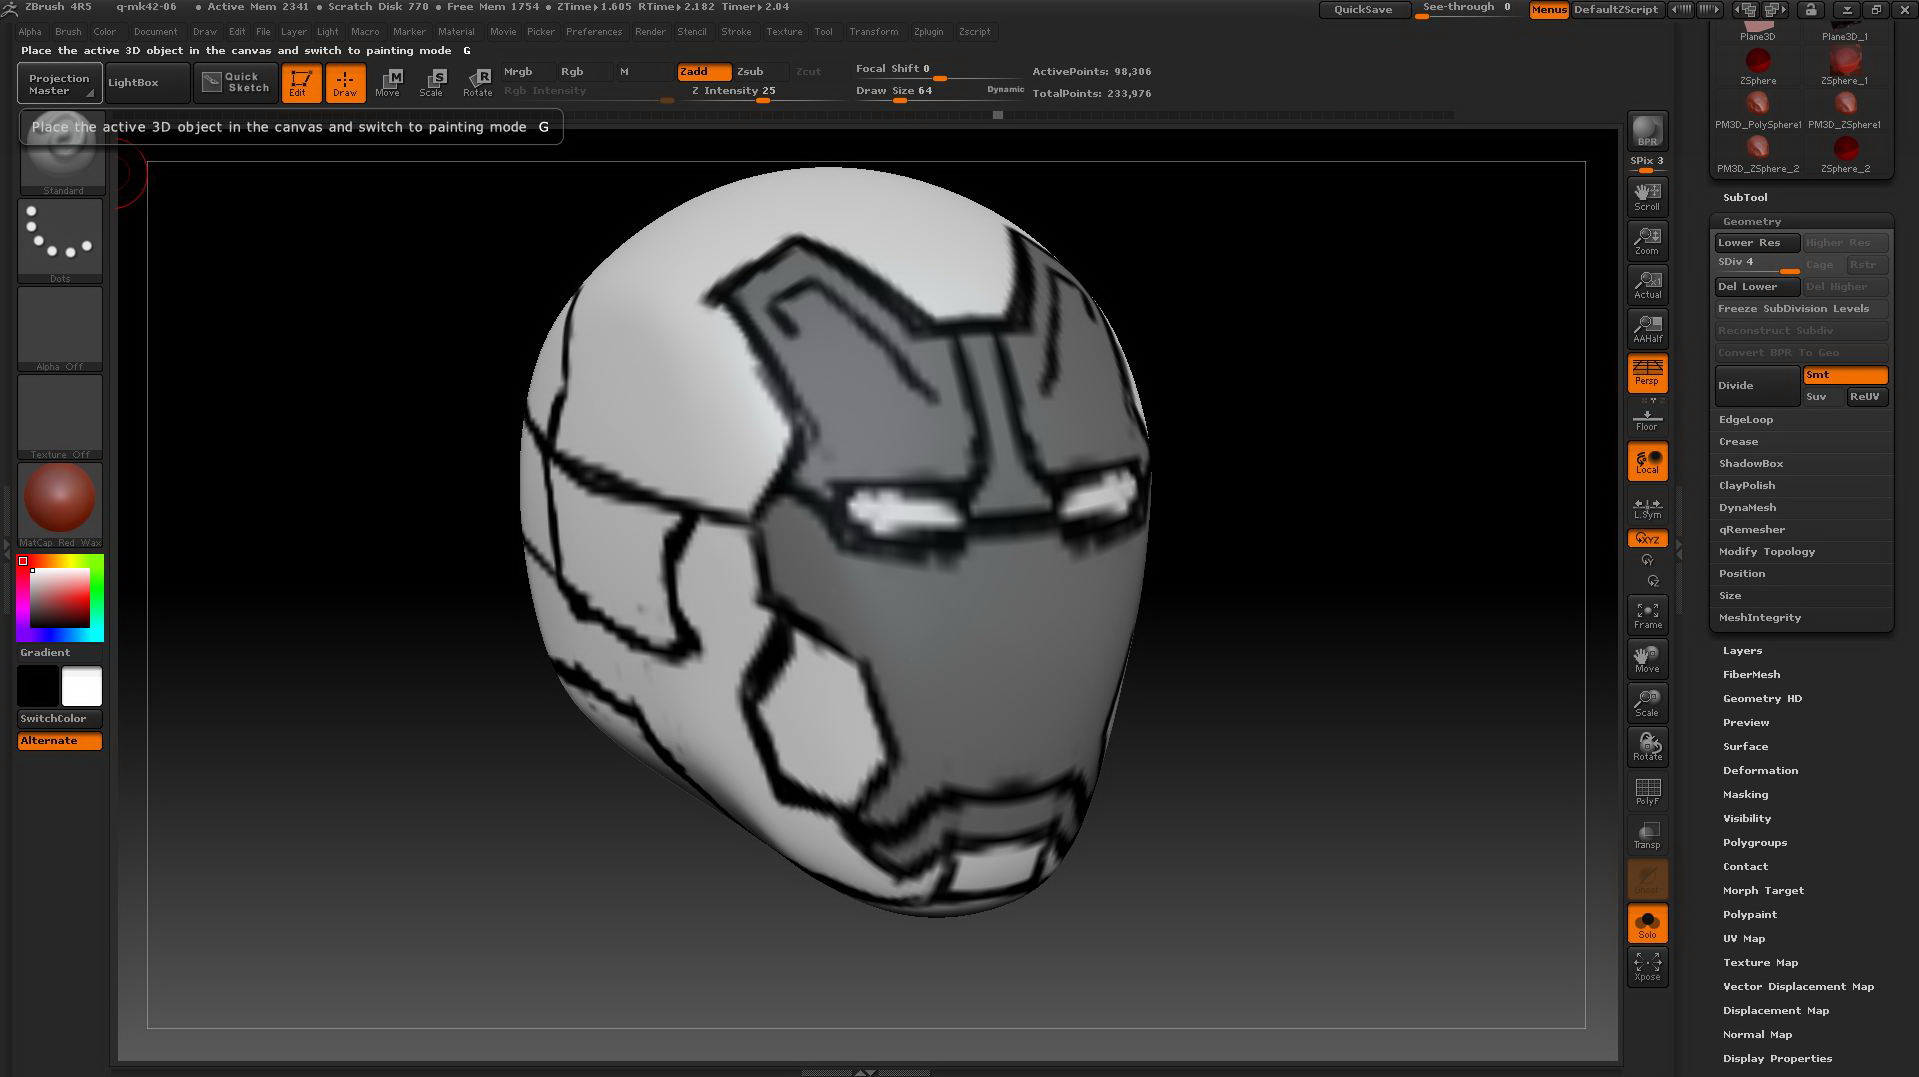Click the Xpose icon
The width and height of the screenshot is (1919, 1077).
pos(1647,967)
